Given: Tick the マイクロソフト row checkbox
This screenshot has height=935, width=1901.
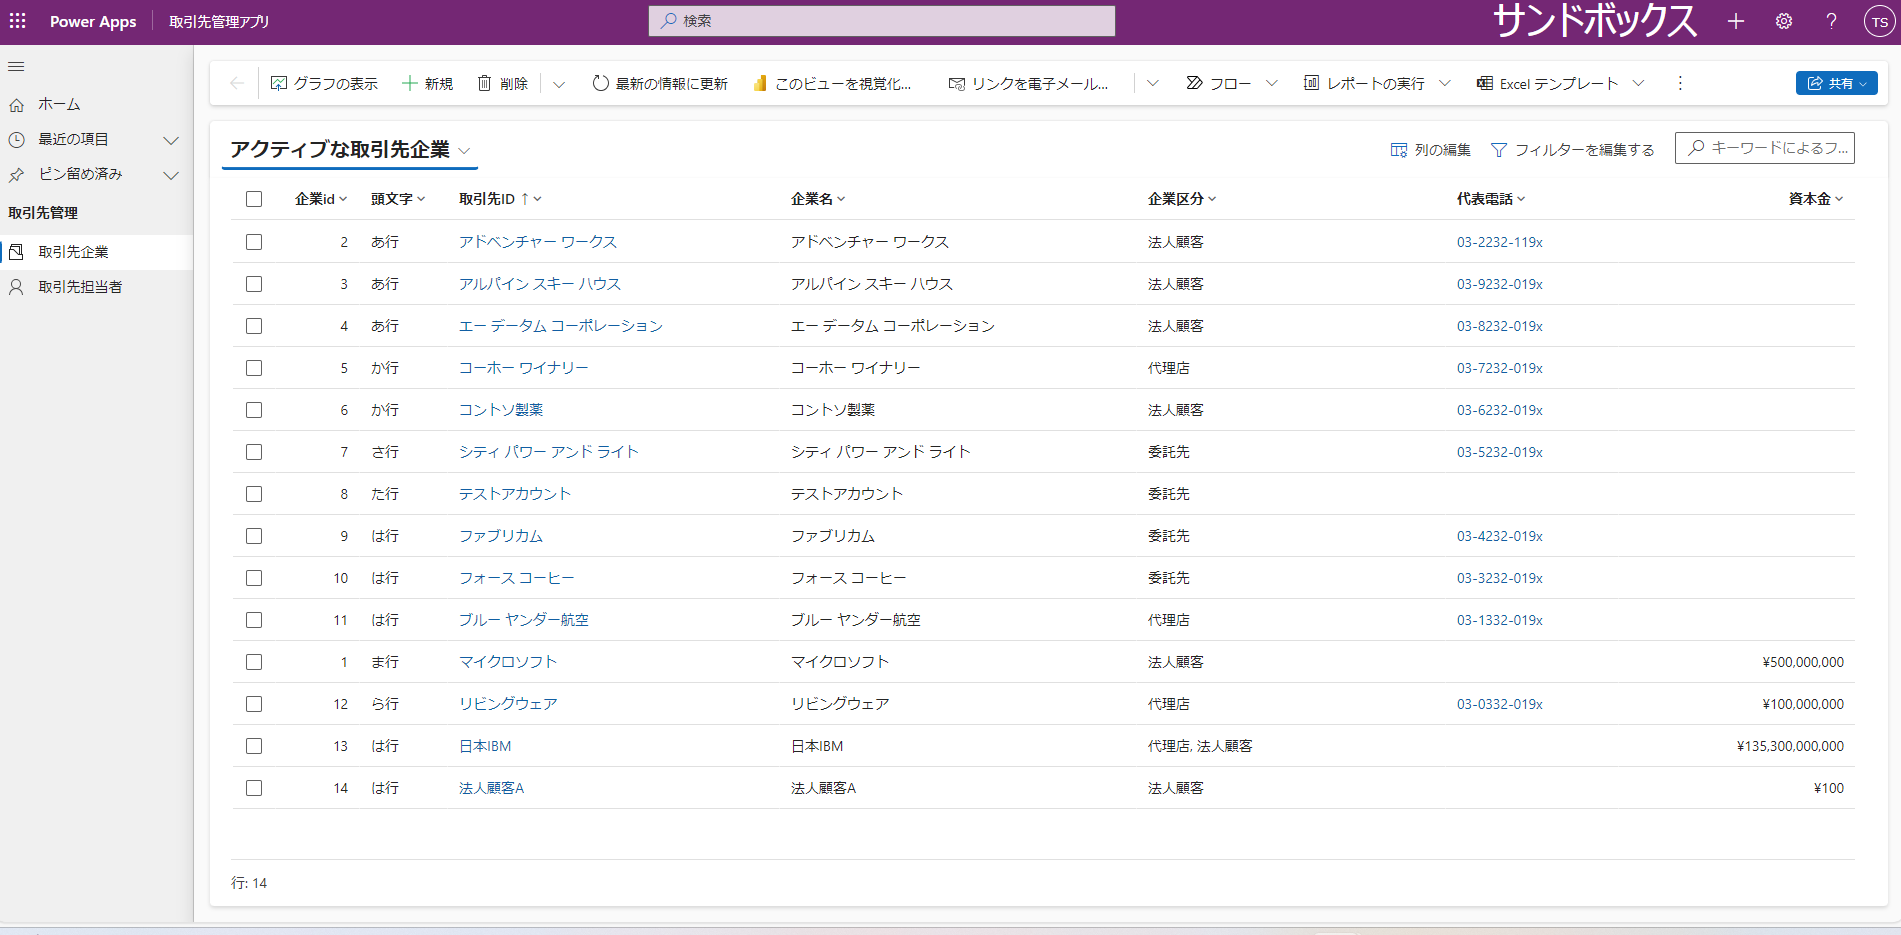Looking at the screenshot, I should (x=254, y=662).
